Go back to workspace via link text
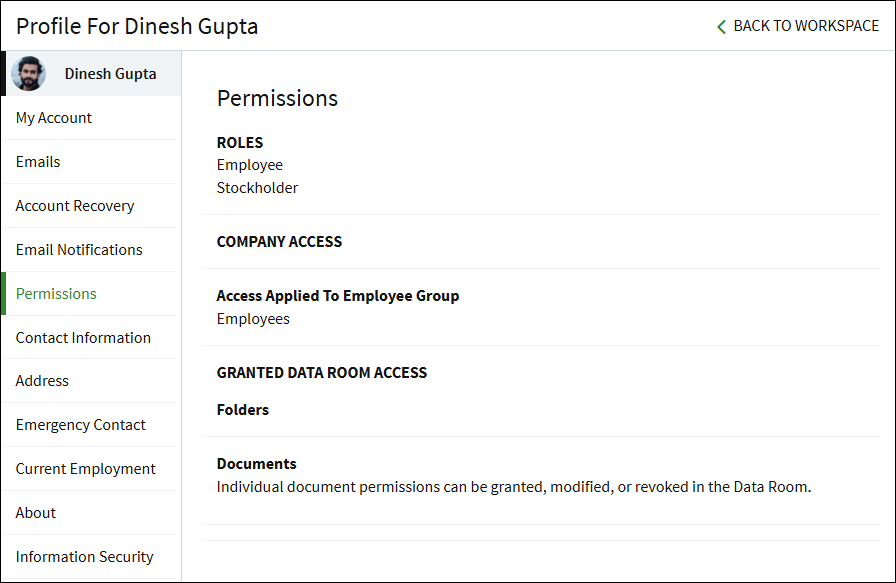Screen dimensions: 896x583 point(806,26)
